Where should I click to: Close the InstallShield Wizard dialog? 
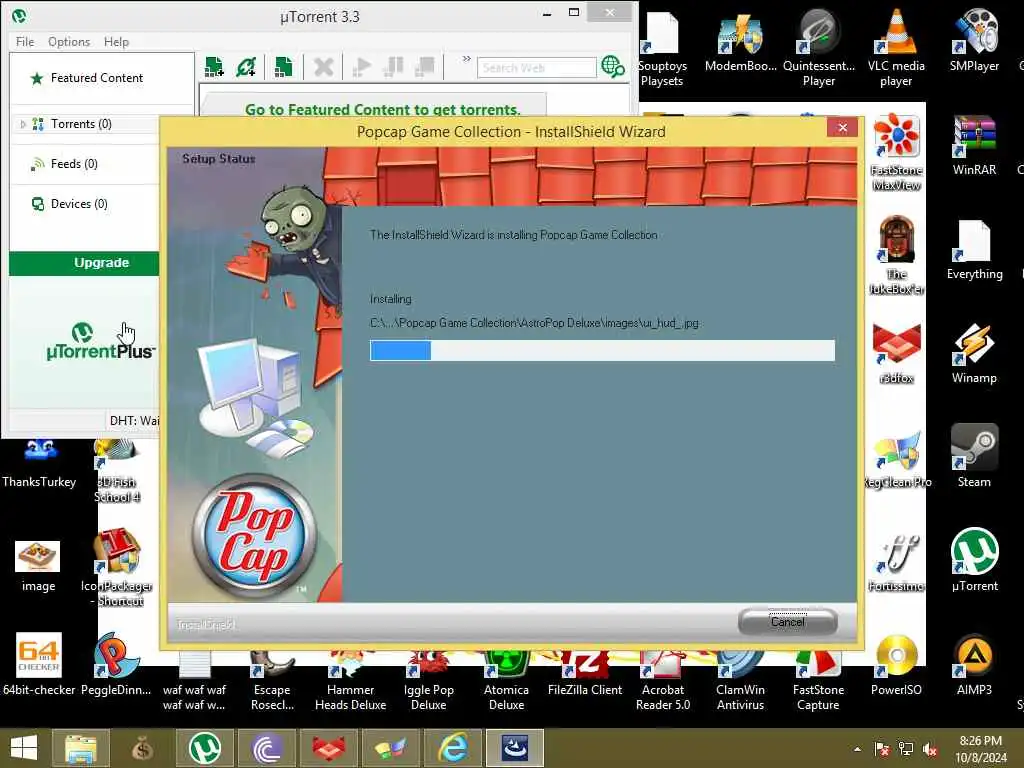(842, 127)
